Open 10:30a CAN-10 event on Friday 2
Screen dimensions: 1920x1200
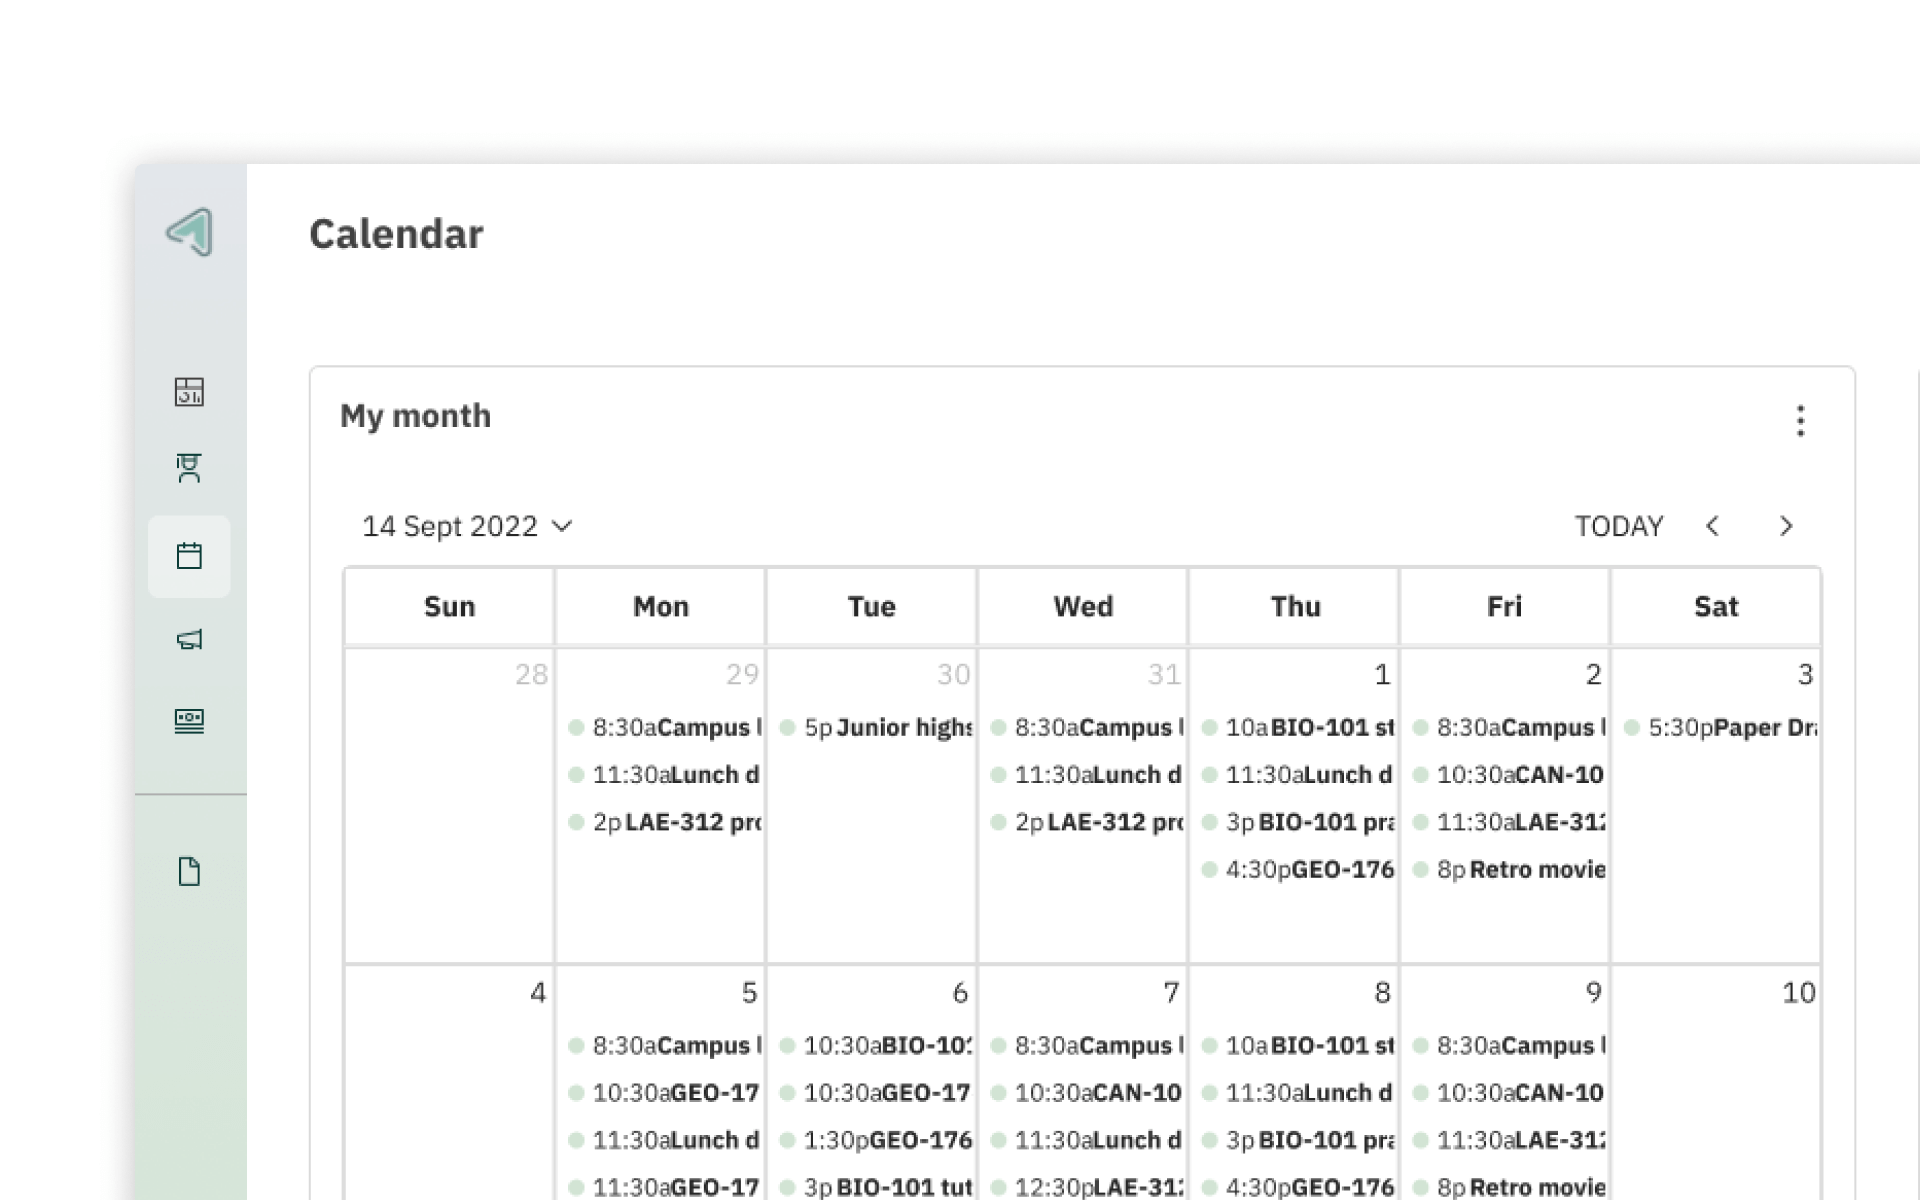[1509, 774]
